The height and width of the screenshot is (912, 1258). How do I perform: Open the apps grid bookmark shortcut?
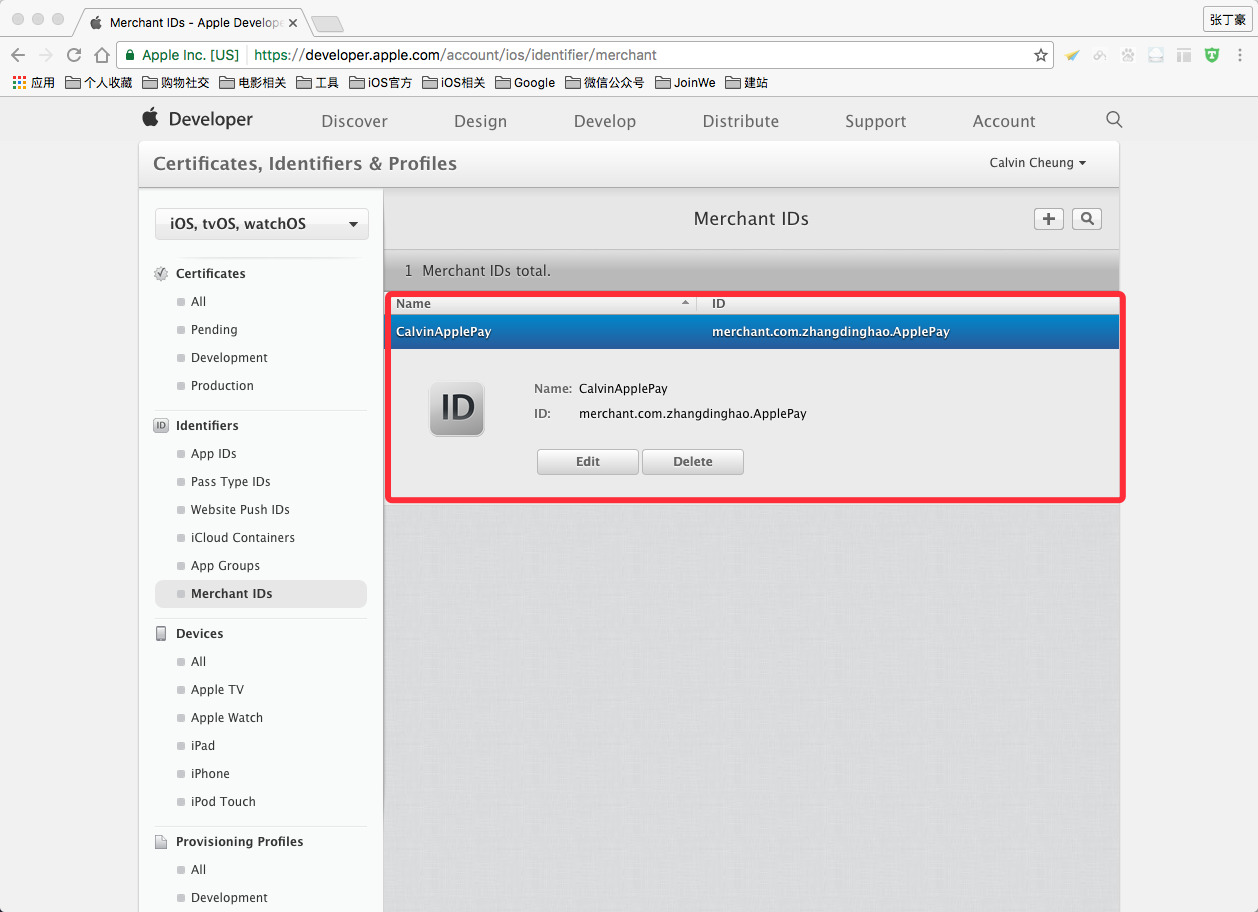(x=34, y=82)
